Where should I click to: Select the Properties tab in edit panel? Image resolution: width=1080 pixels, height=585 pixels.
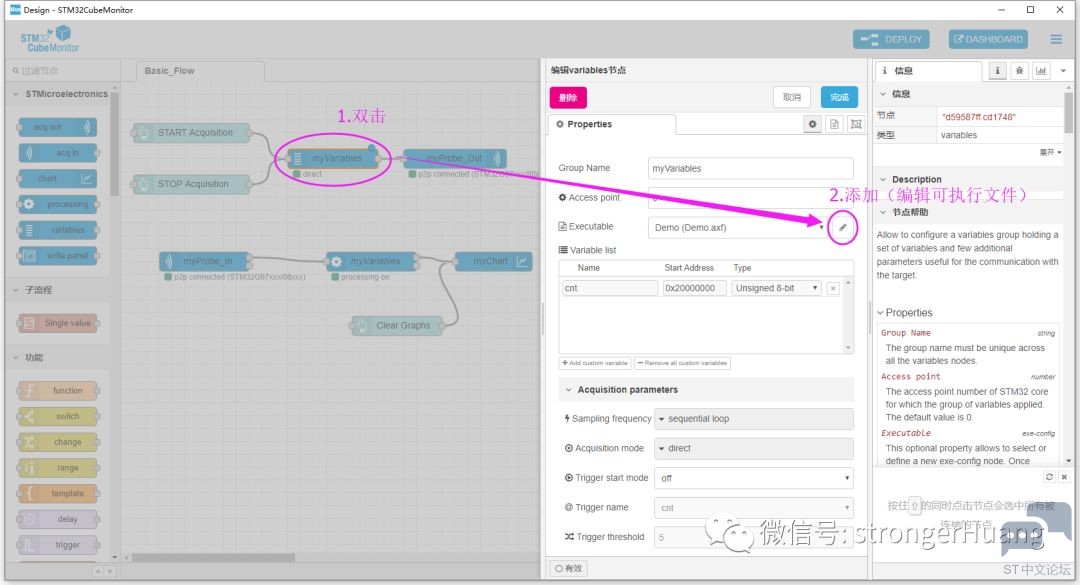pos(612,124)
